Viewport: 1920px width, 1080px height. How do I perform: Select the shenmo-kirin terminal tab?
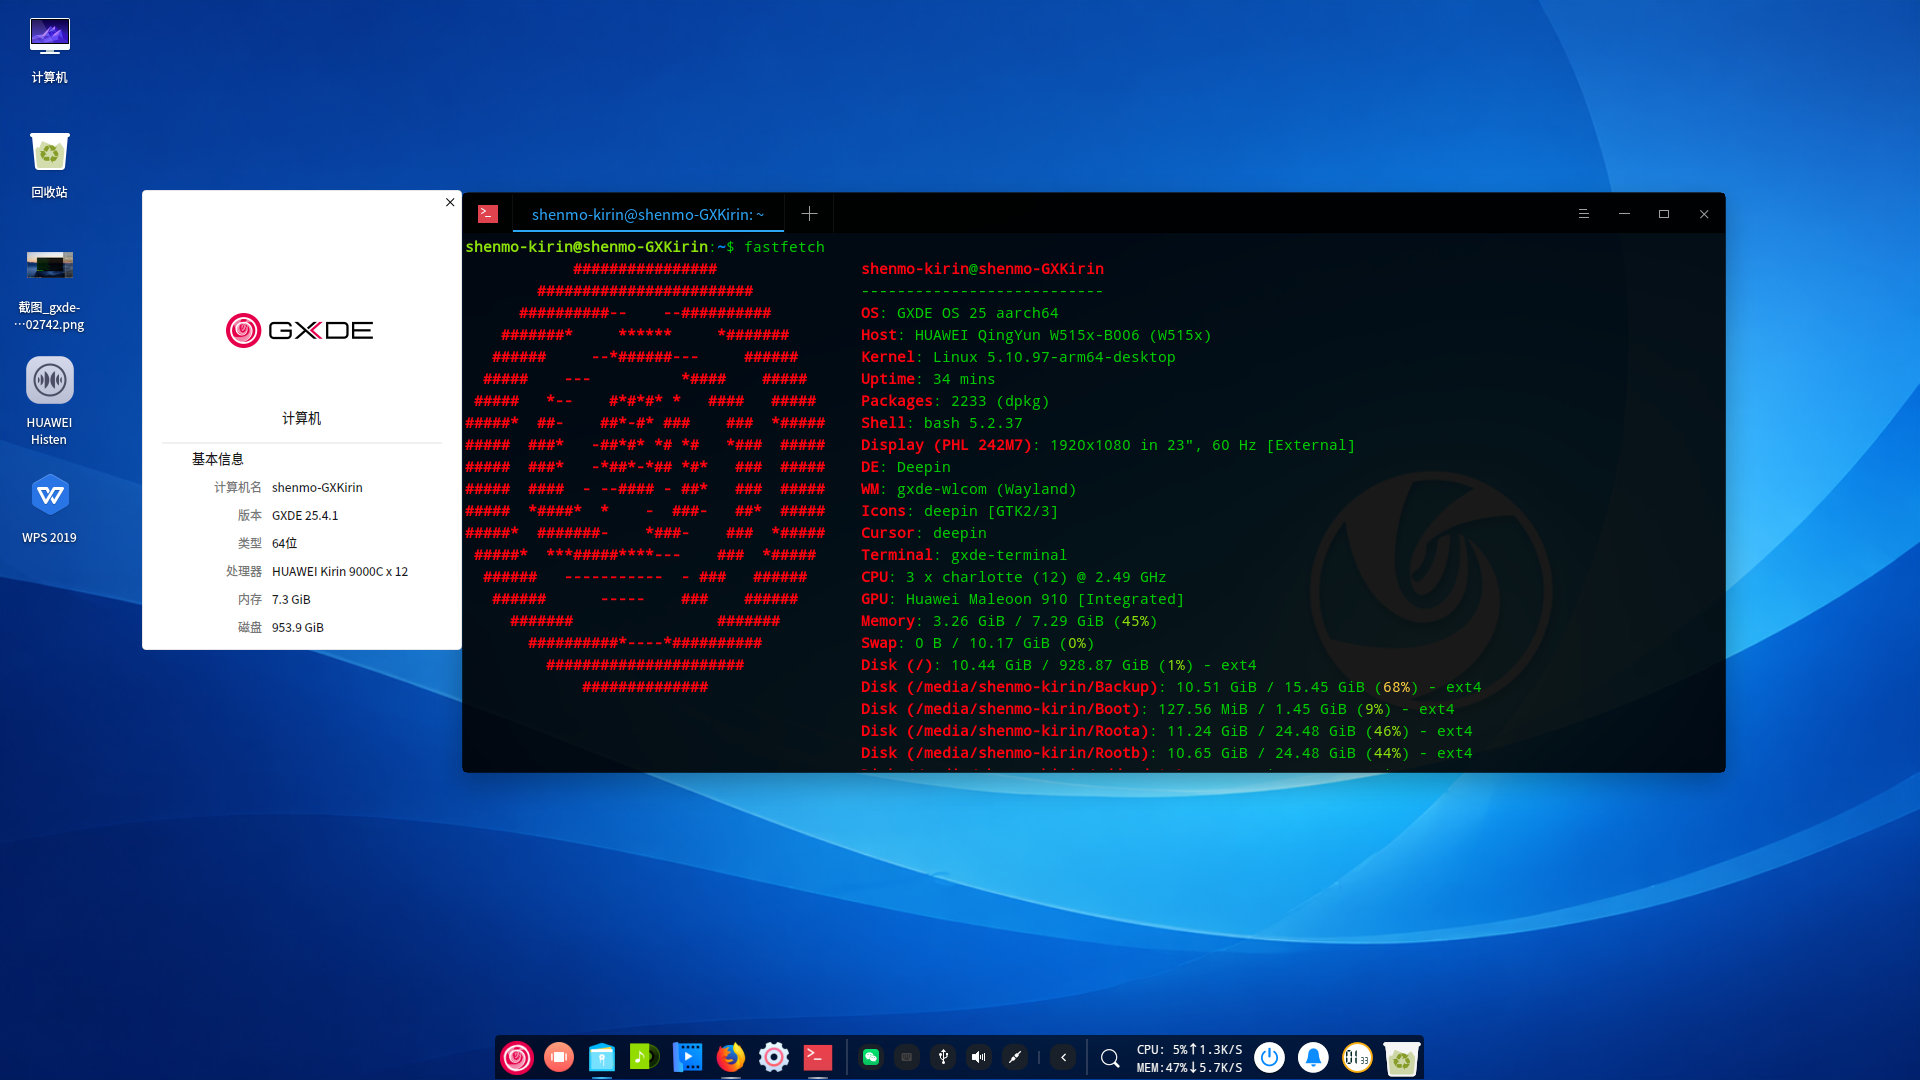pos(648,214)
